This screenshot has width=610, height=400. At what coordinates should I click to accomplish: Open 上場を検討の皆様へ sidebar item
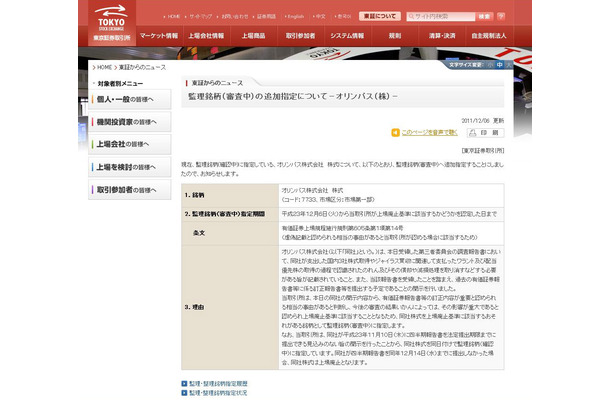pos(130,167)
